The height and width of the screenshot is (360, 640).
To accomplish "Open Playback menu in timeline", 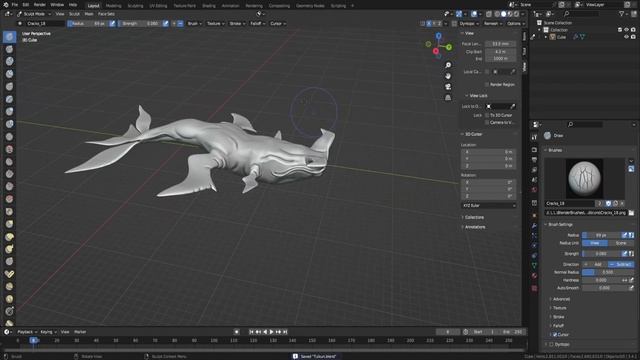I will click(x=27, y=332).
